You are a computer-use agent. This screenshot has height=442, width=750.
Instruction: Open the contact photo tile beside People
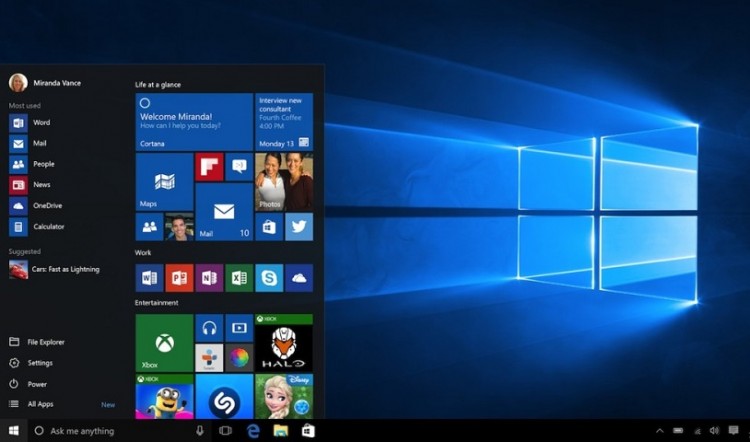coord(179,227)
